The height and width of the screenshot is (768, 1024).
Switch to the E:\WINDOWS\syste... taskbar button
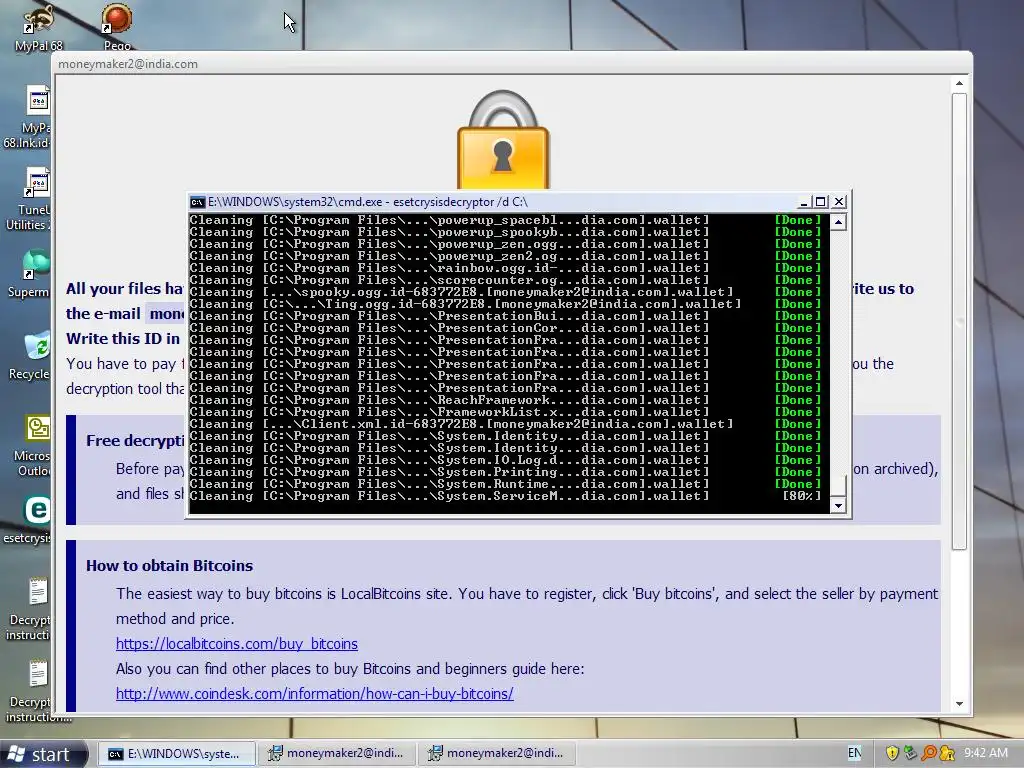pyautogui.click(x=174, y=754)
